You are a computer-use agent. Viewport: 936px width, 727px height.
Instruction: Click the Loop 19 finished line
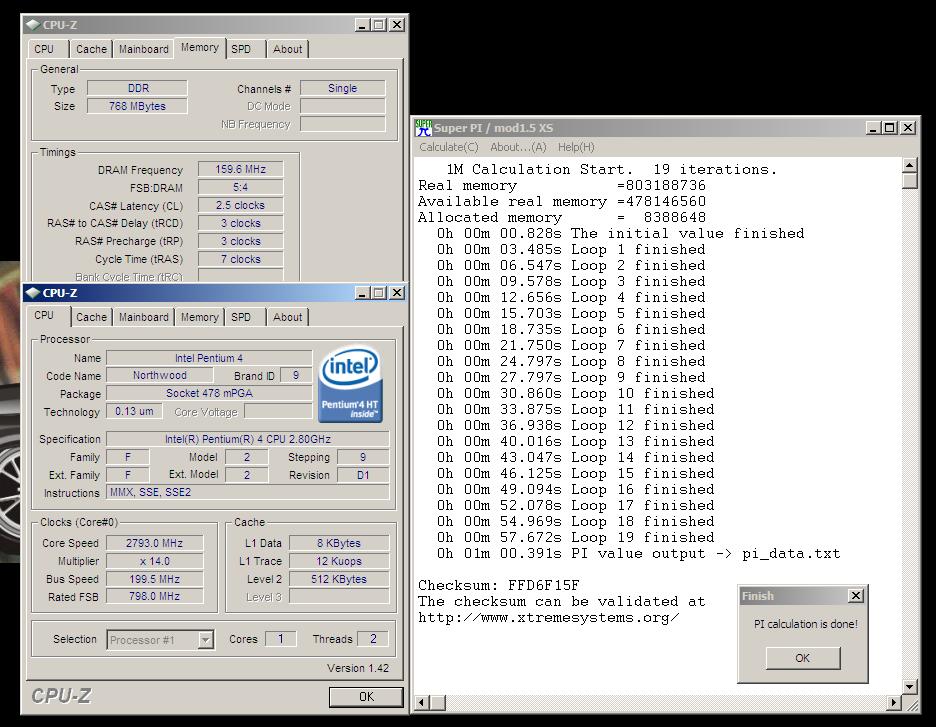tap(575, 538)
